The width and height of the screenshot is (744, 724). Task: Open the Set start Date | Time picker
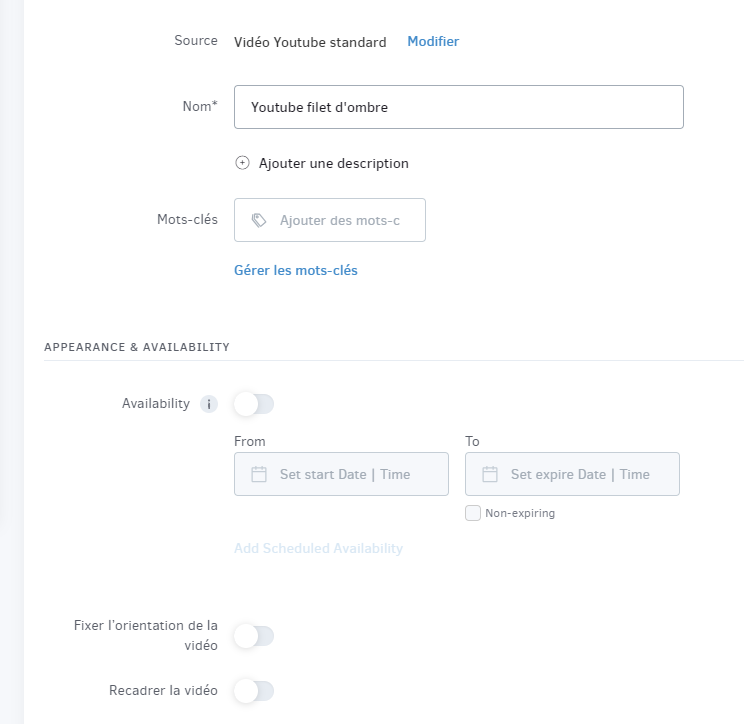pyautogui.click(x=341, y=474)
